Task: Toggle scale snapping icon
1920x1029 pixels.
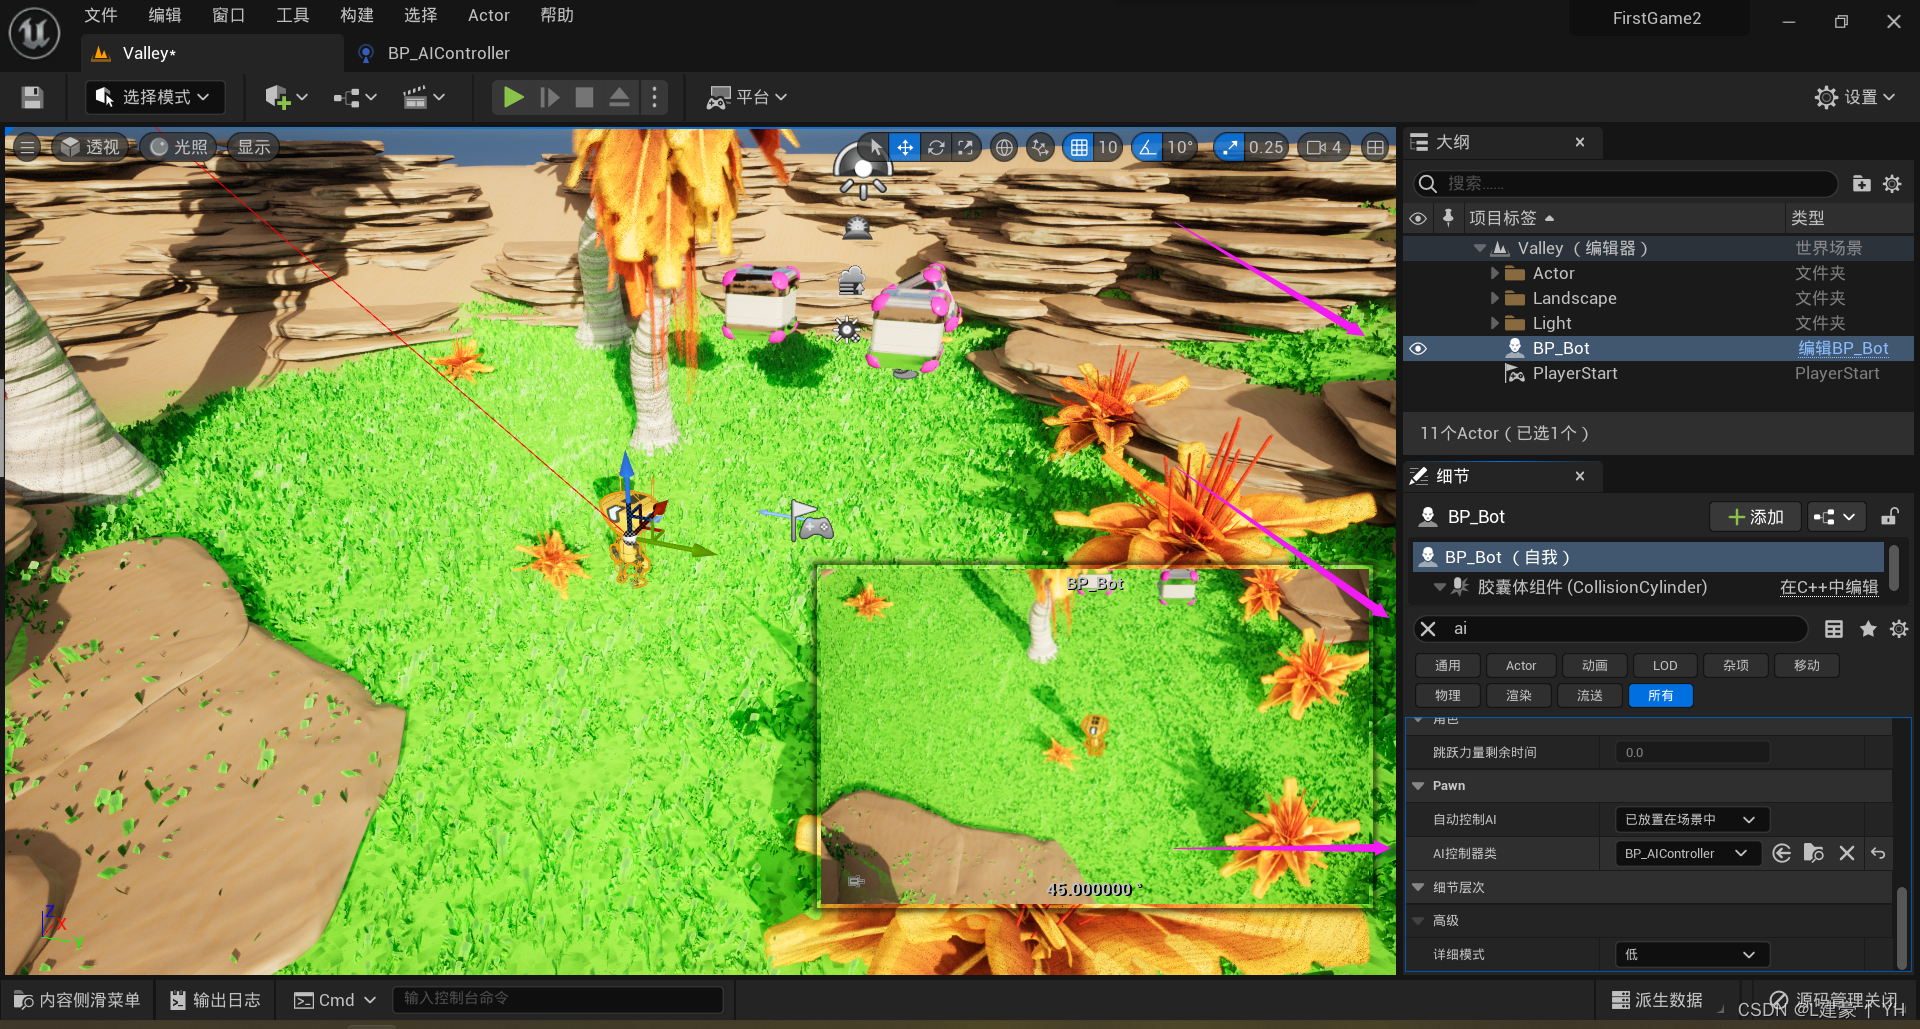Action: tap(1229, 147)
